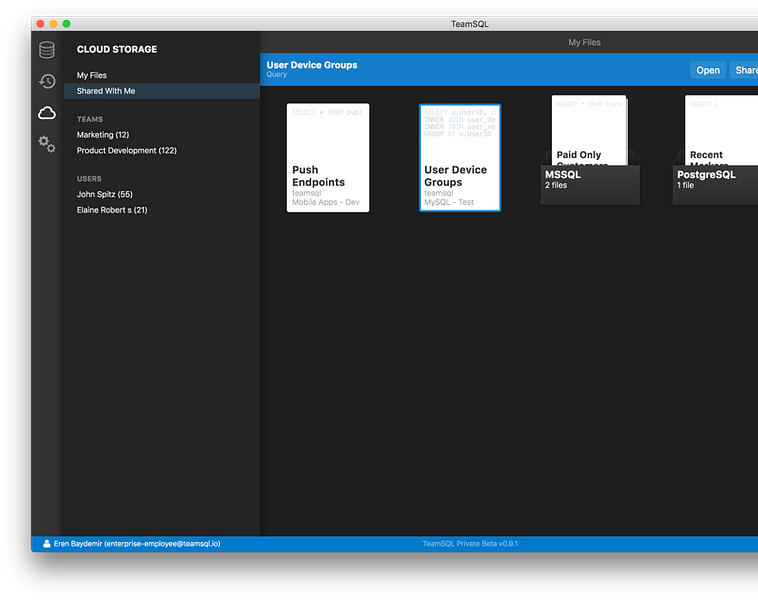Select user John Spitz (55)
758x600 pixels.
(x=104, y=194)
